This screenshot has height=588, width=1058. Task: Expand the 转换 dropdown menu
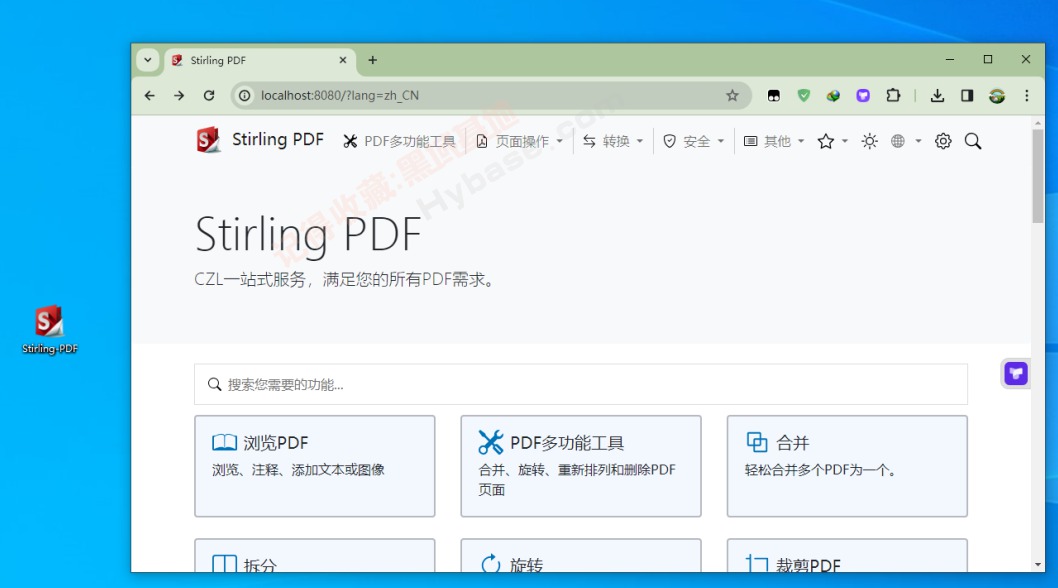pos(613,141)
